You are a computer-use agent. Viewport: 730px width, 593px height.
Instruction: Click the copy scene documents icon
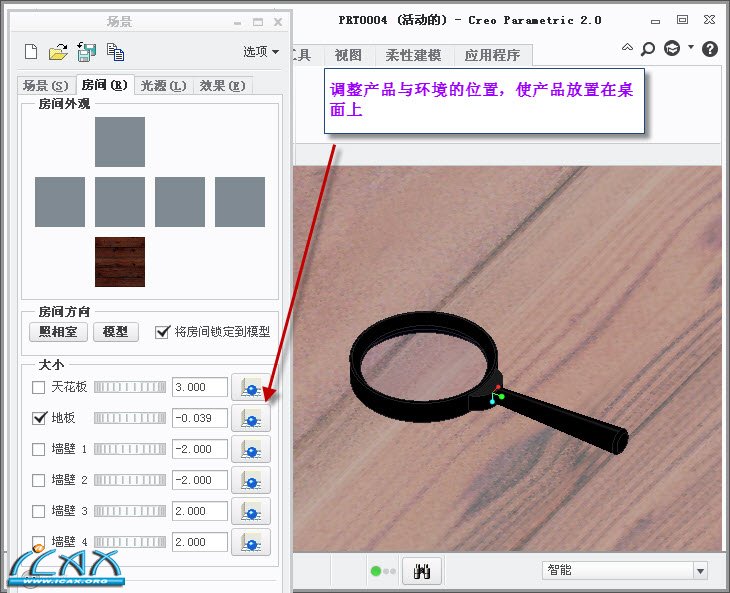(x=115, y=52)
